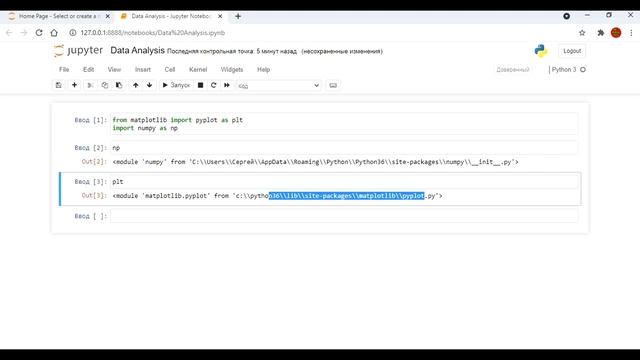Open the File menu
Image resolution: width=640 pixels, height=360 pixels.
pyautogui.click(x=64, y=70)
